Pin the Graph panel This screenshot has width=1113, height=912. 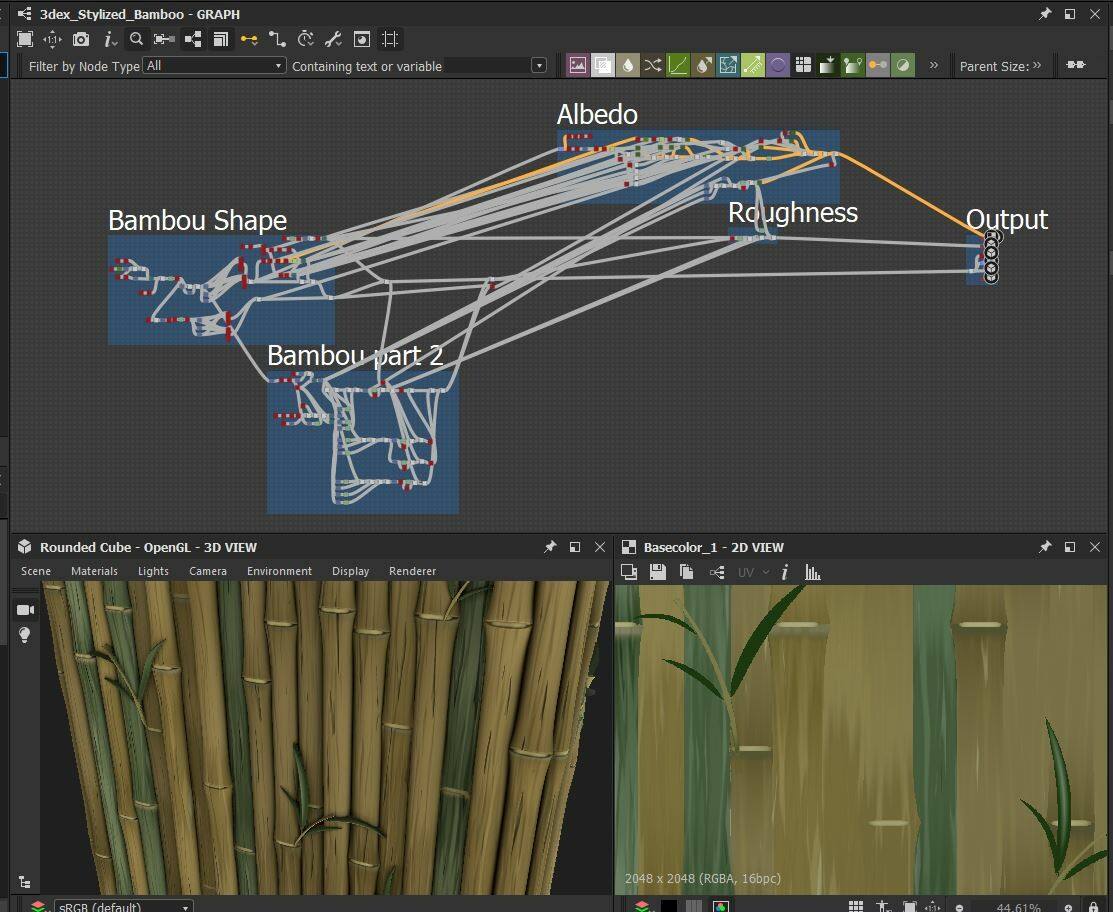1045,14
